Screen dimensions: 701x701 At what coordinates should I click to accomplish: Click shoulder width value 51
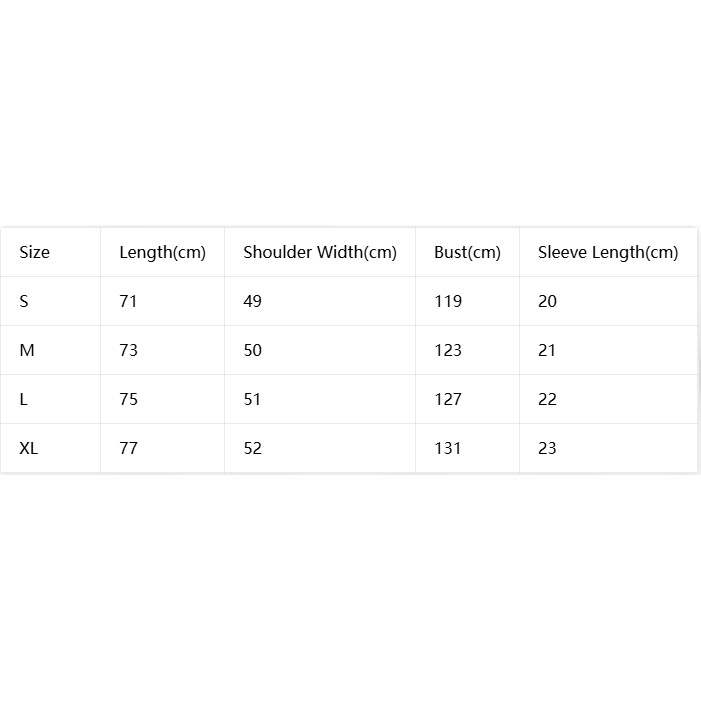coord(252,399)
